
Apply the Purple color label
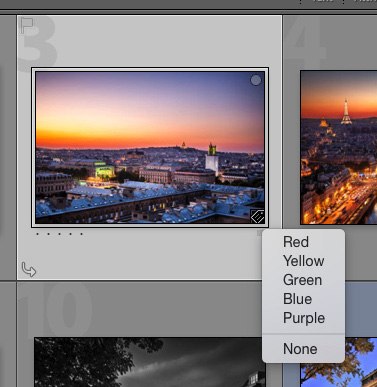303,318
